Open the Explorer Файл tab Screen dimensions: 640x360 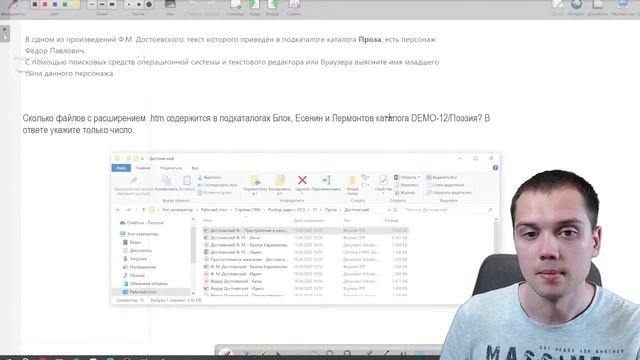pyautogui.click(x=121, y=168)
